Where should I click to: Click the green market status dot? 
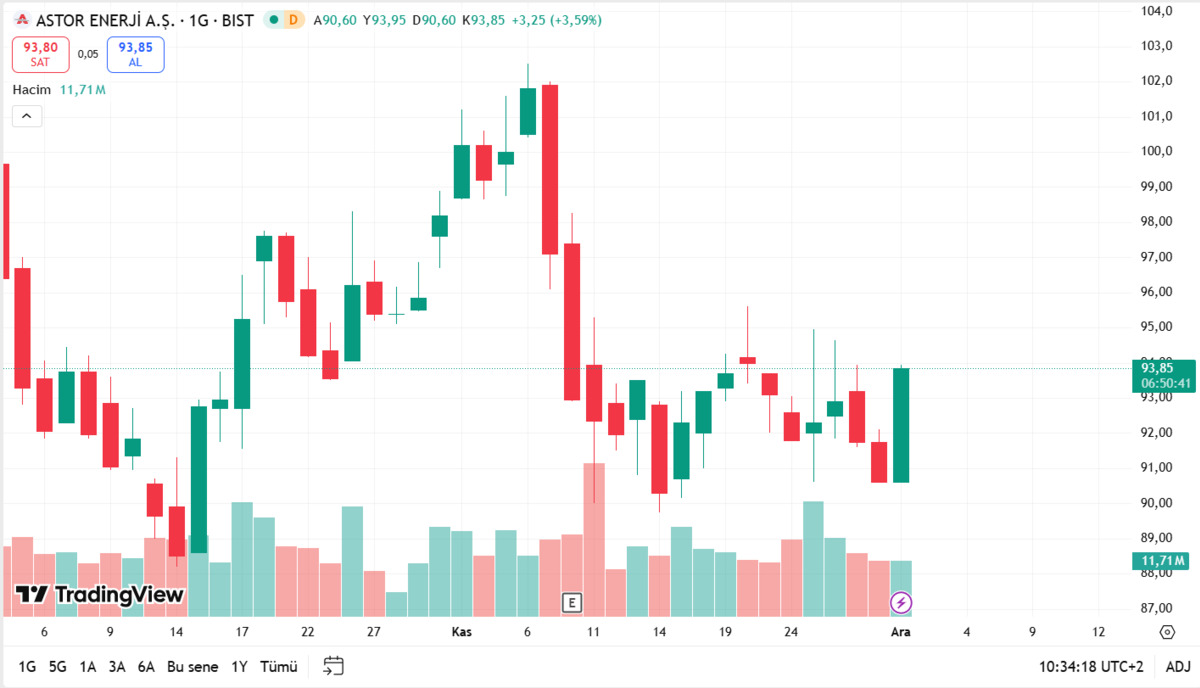click(x=273, y=19)
